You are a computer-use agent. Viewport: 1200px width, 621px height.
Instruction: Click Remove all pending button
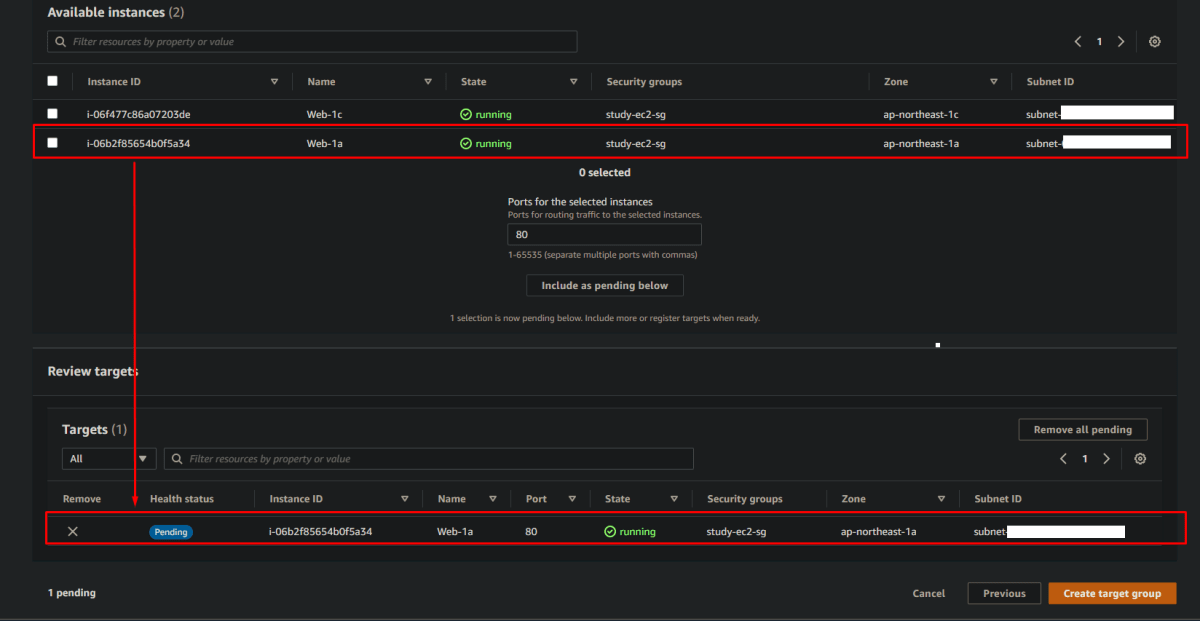1083,430
